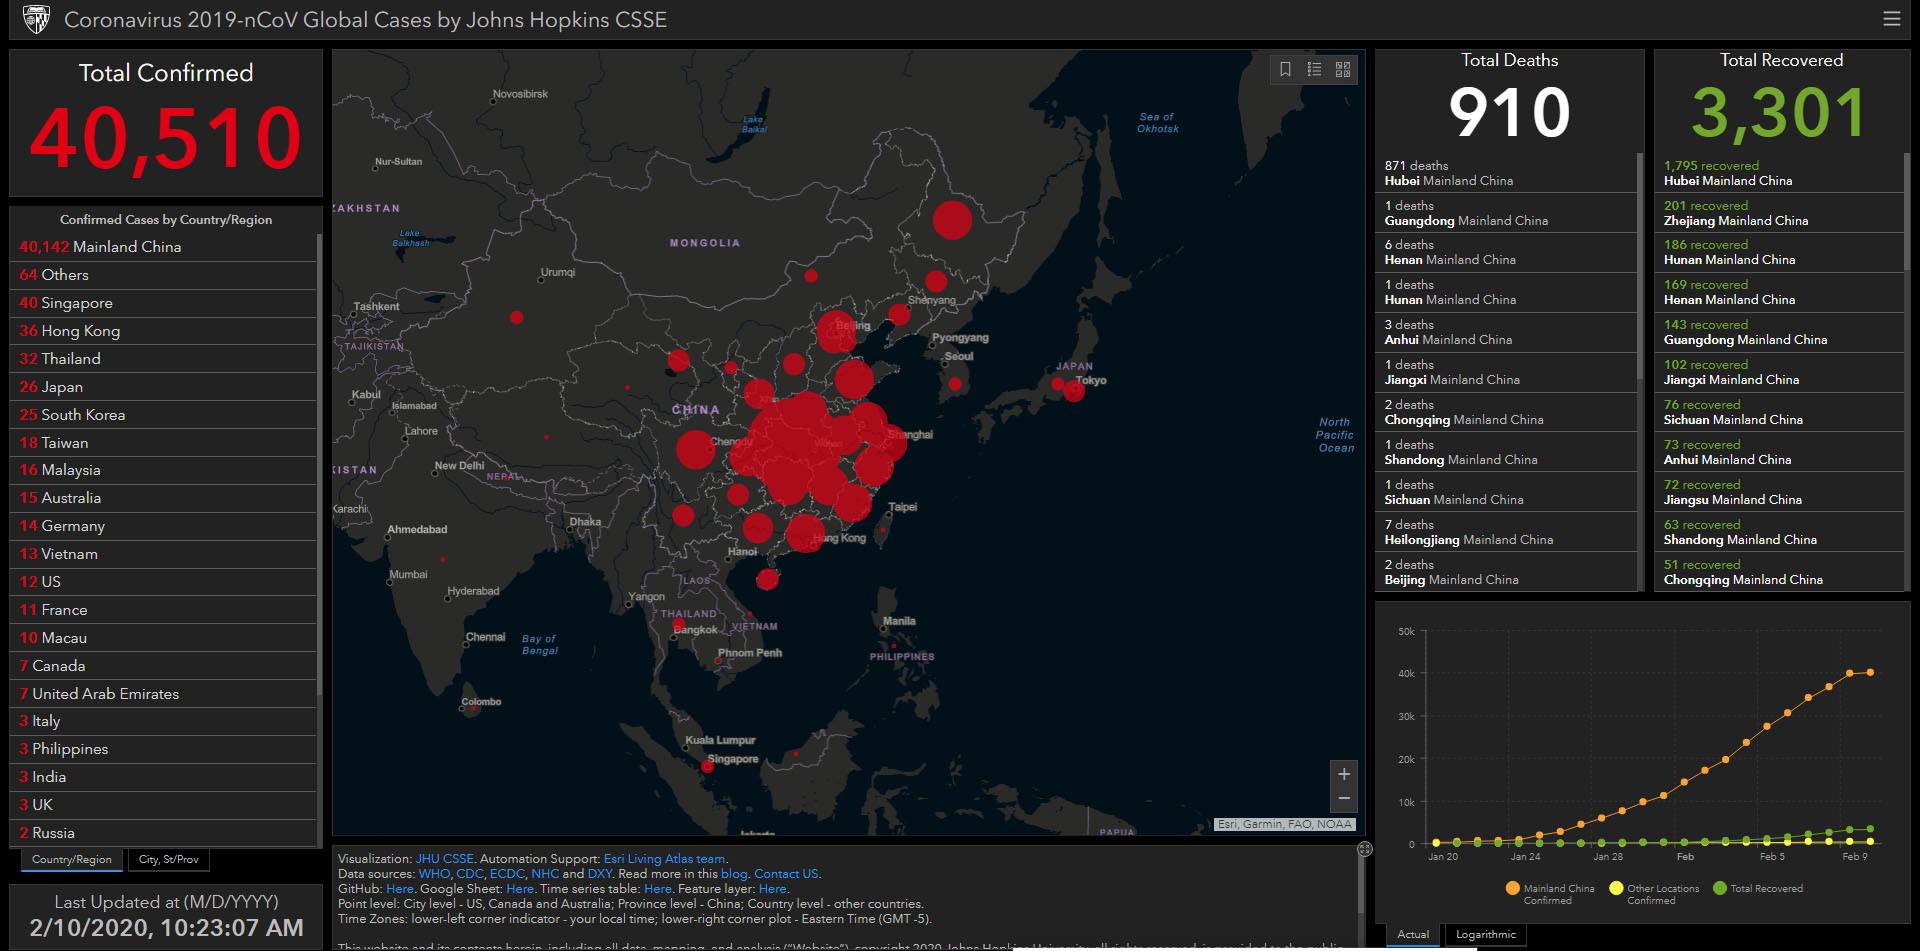Viewport: 1920px width, 951px height.
Task: Switch to the City, St/Prov tab
Action: [168, 860]
